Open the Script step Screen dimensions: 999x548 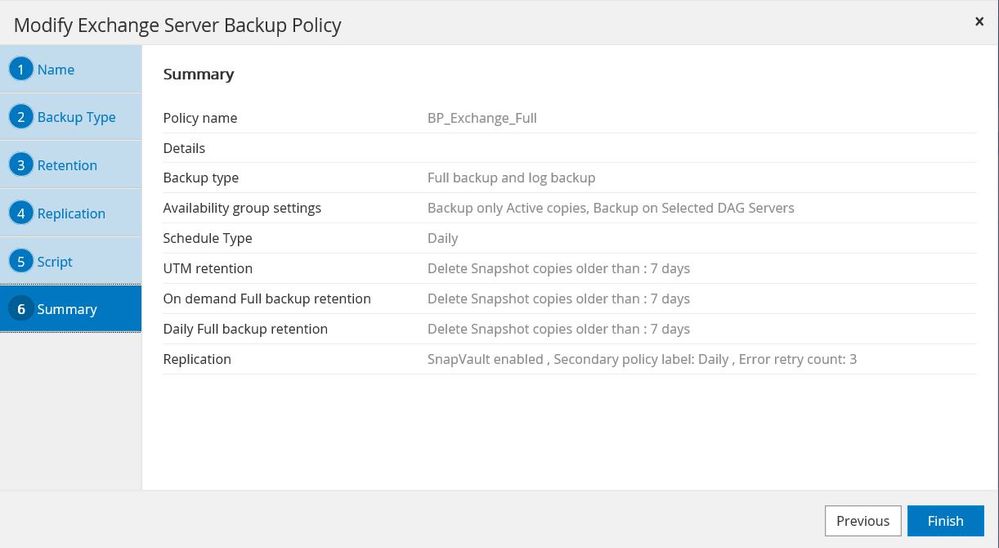pos(55,261)
